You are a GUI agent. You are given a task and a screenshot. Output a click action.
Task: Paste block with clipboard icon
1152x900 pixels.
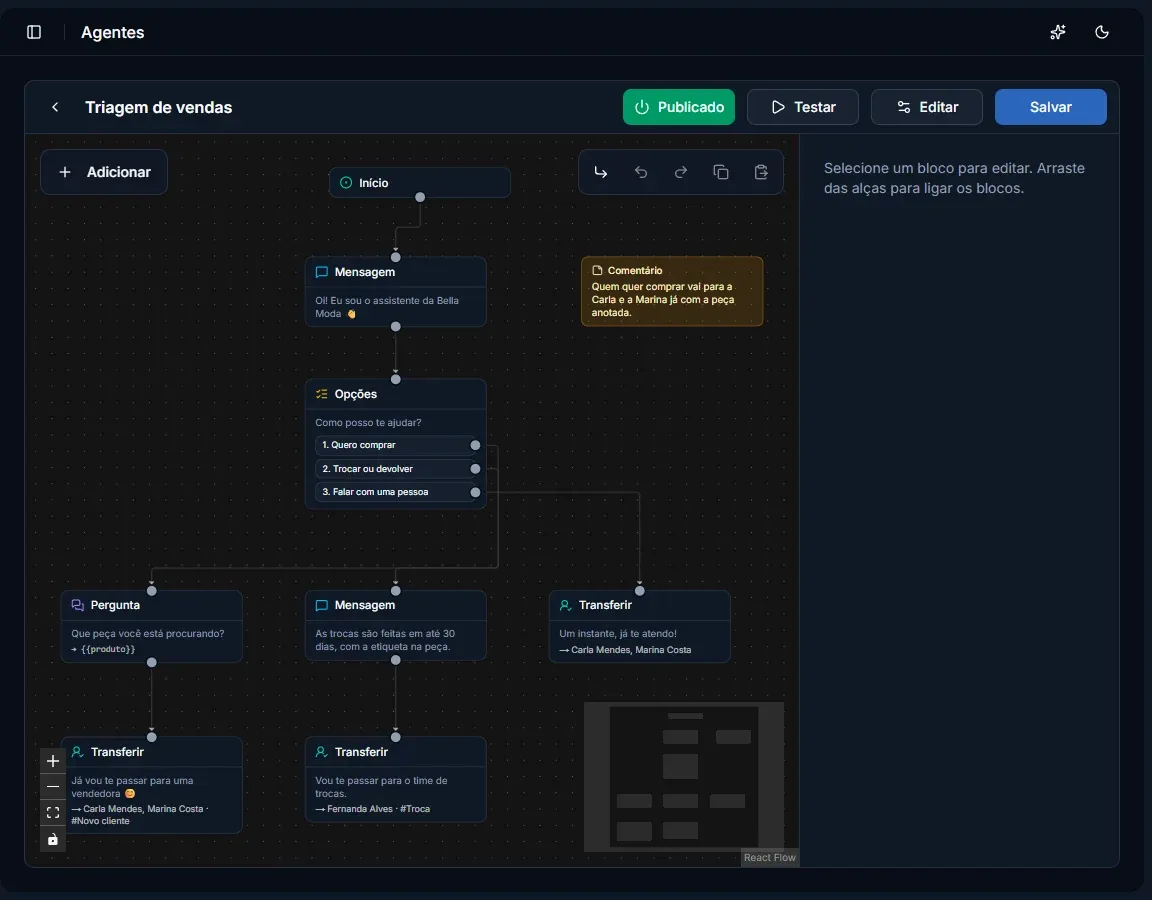pos(761,172)
